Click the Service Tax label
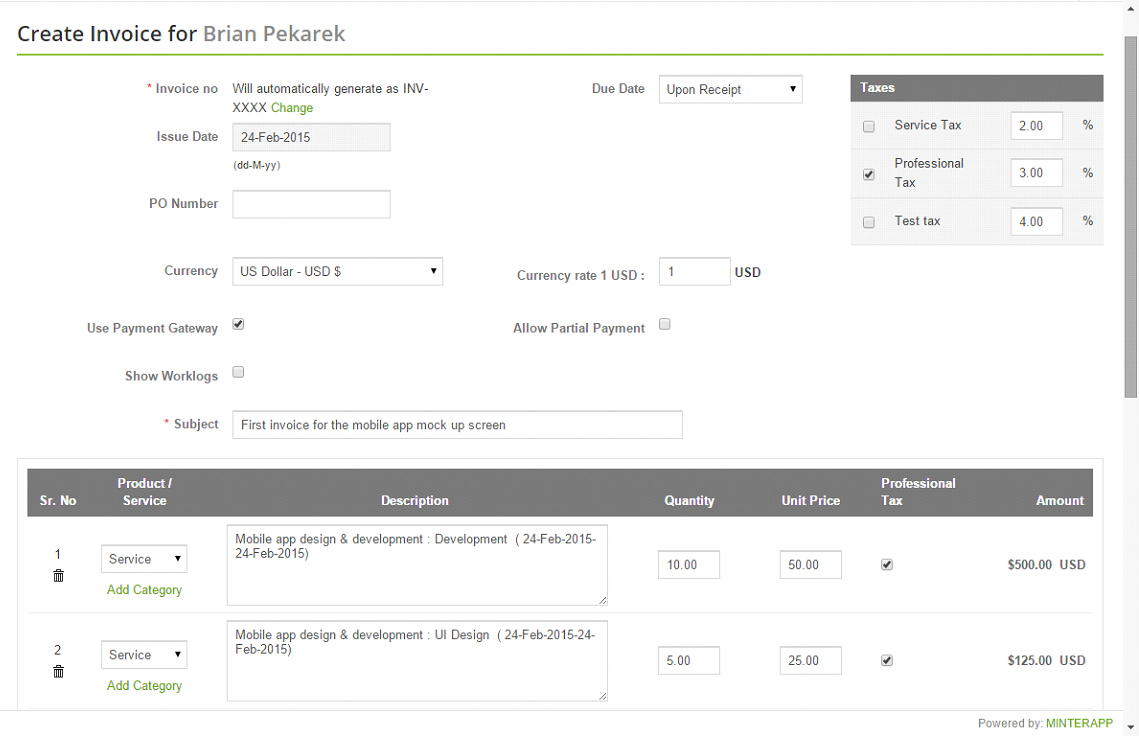The width and height of the screenshot is (1139, 736). point(928,125)
